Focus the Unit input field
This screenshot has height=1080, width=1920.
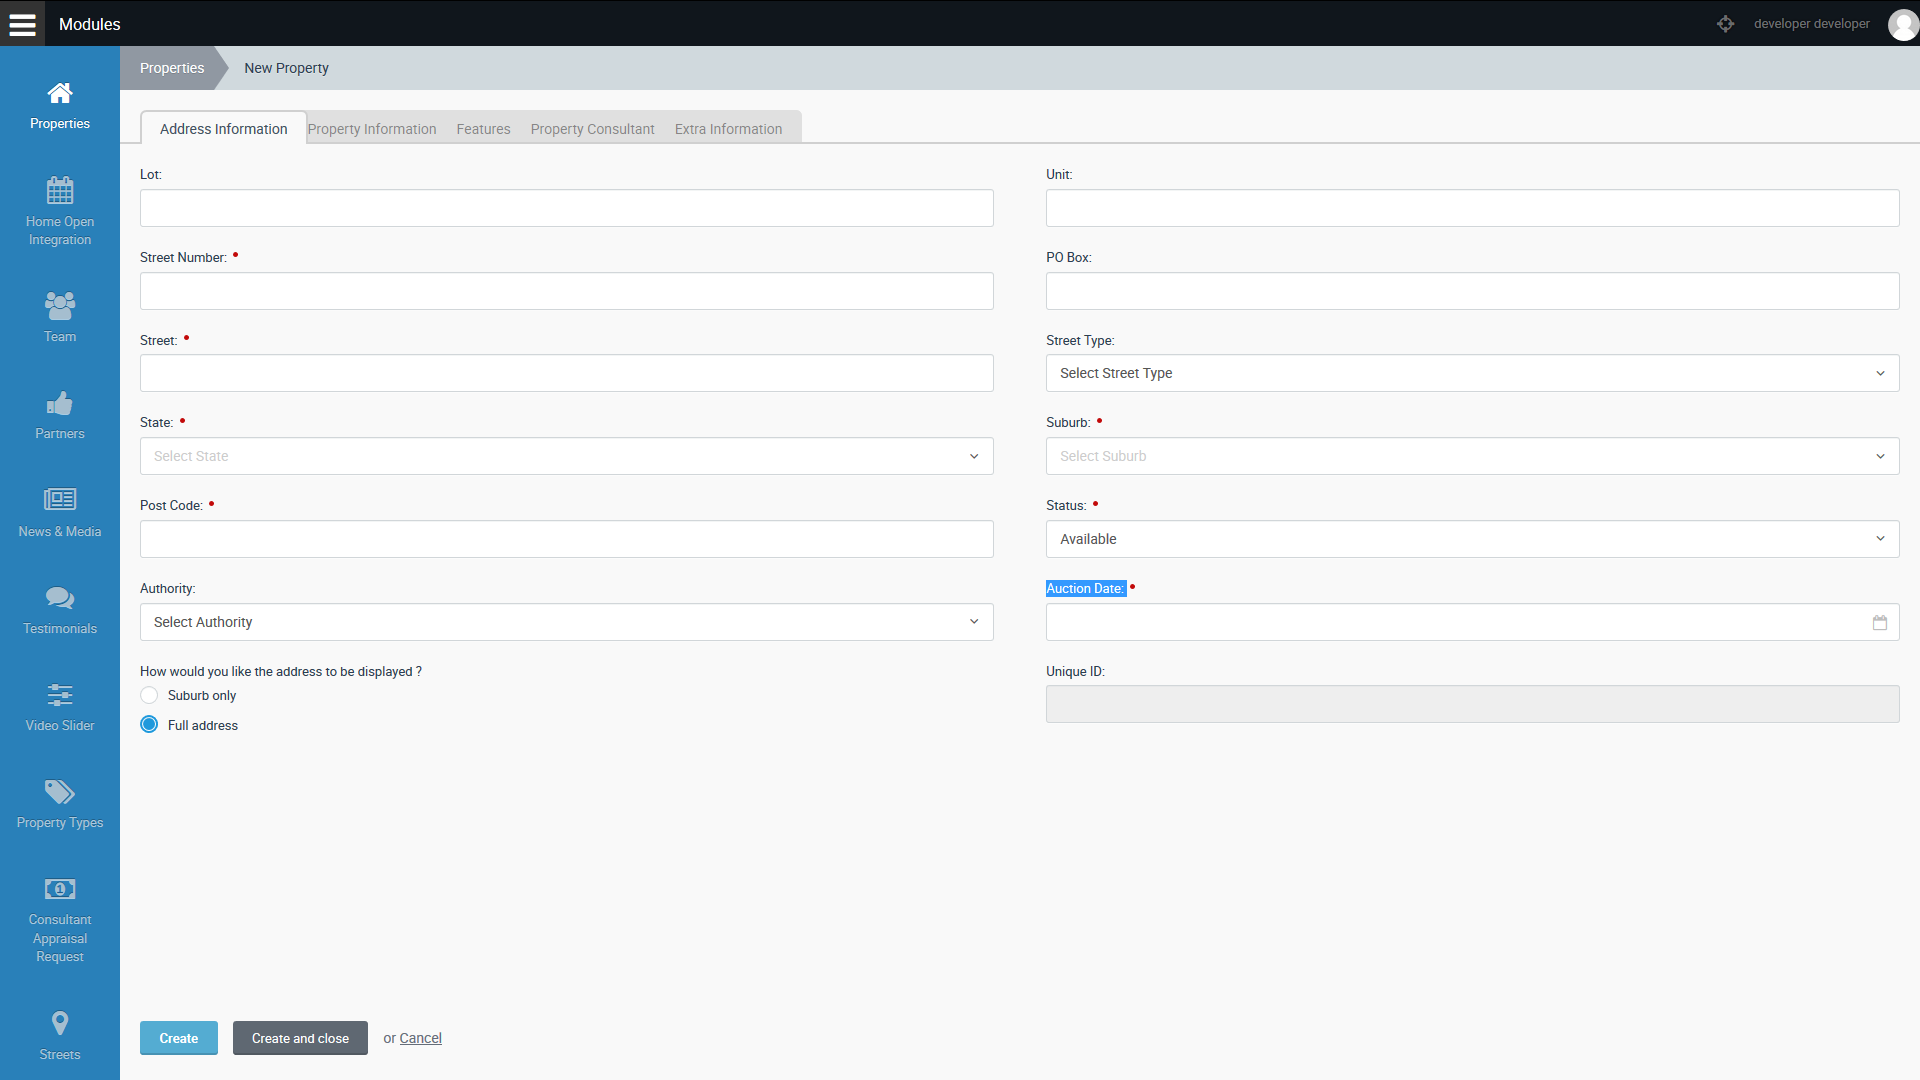pyautogui.click(x=1472, y=208)
